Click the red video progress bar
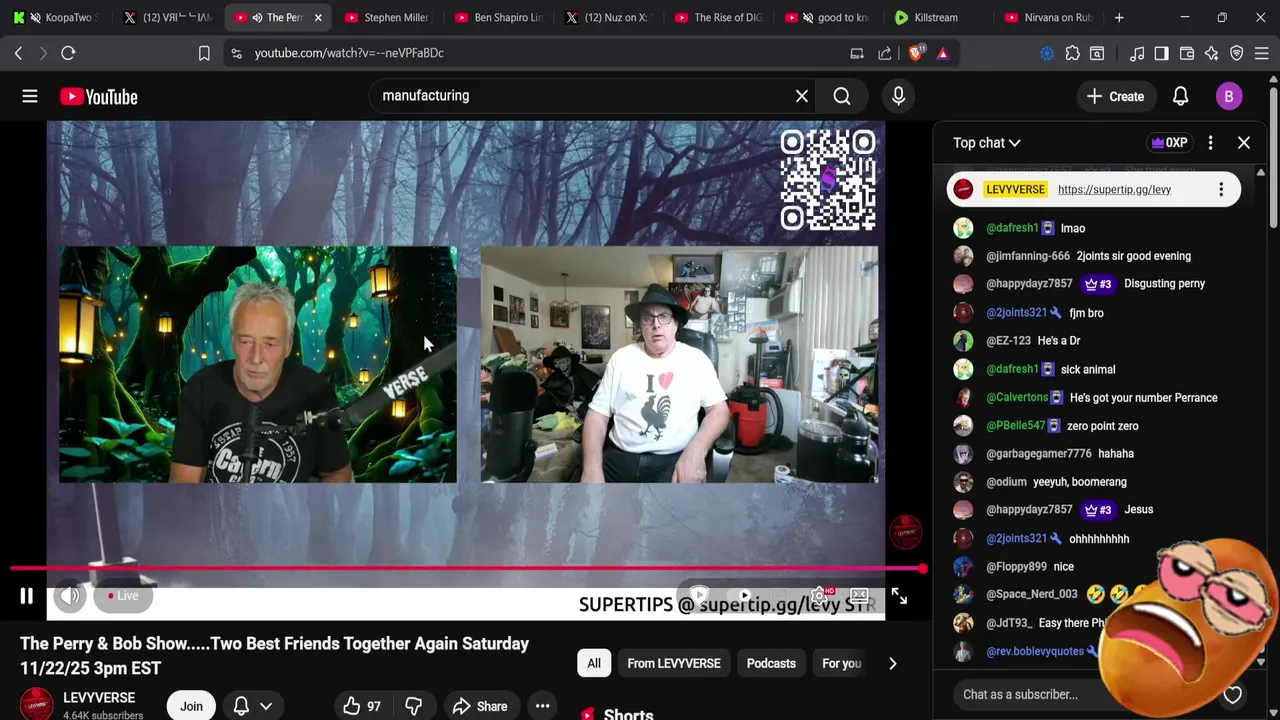The image size is (1280, 720). pos(468,569)
